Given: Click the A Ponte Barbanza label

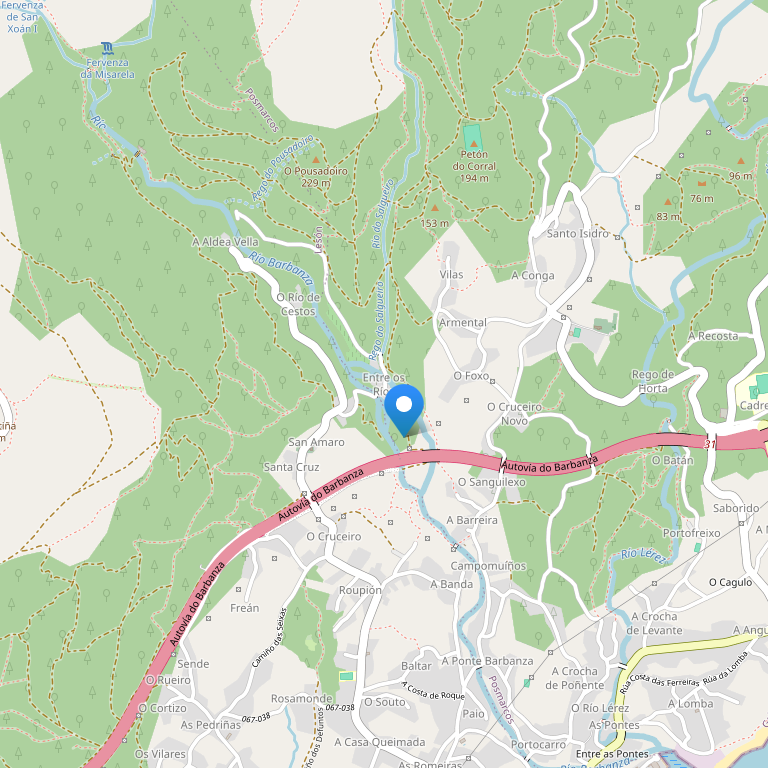Looking at the screenshot, I should click(487, 661).
